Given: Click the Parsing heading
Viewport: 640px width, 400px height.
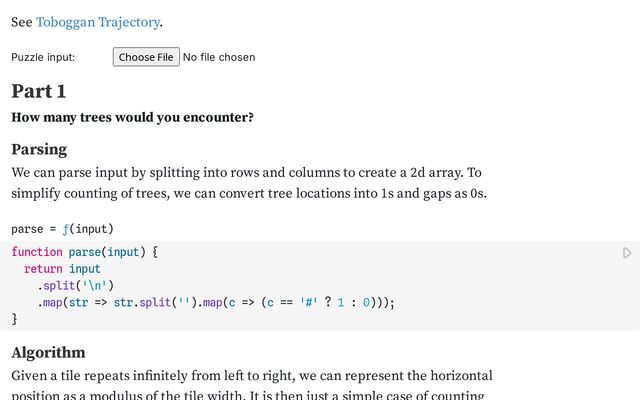Looking at the screenshot, I should pos(39,149).
